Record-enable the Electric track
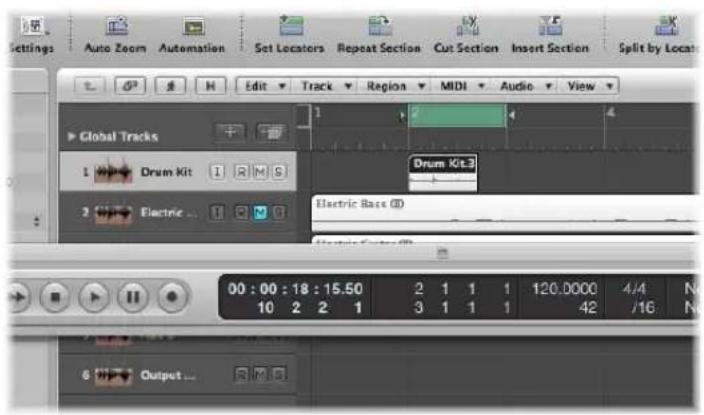 click(x=241, y=212)
